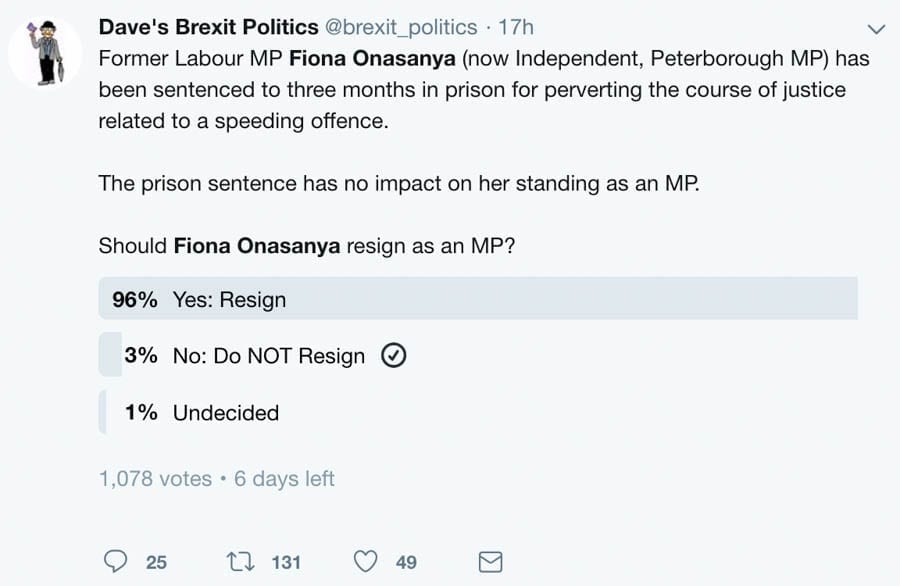Click the selected vote checkmark icon
The image size is (900, 586).
click(x=394, y=356)
